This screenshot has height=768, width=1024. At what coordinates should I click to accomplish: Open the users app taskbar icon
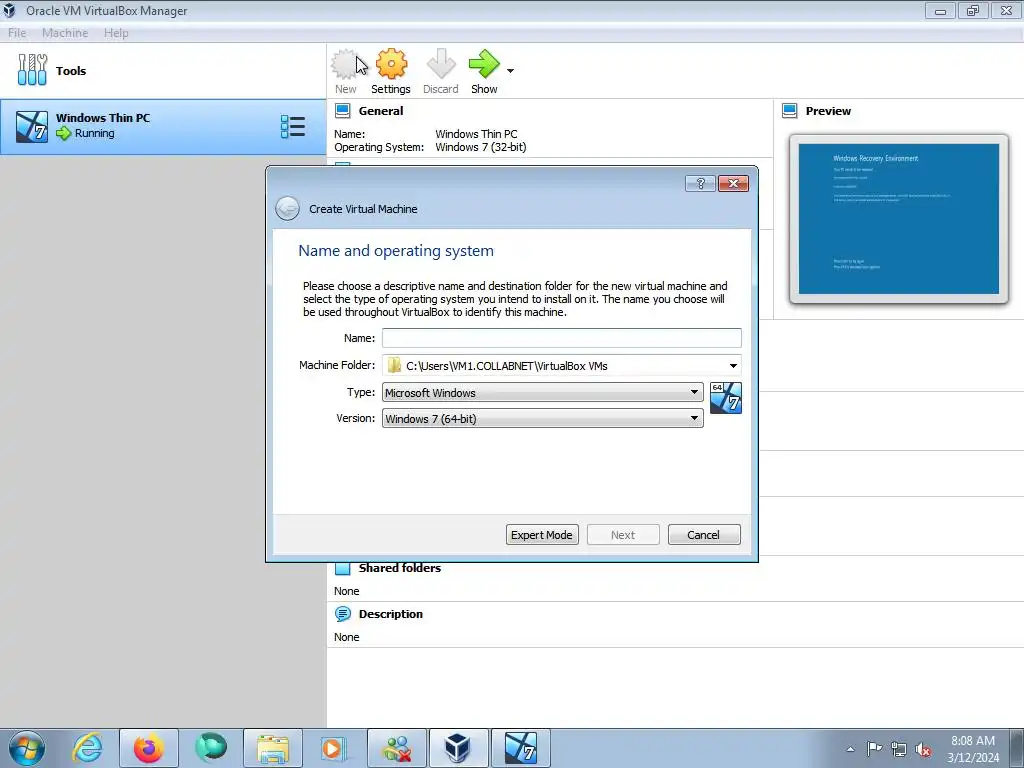click(397, 748)
